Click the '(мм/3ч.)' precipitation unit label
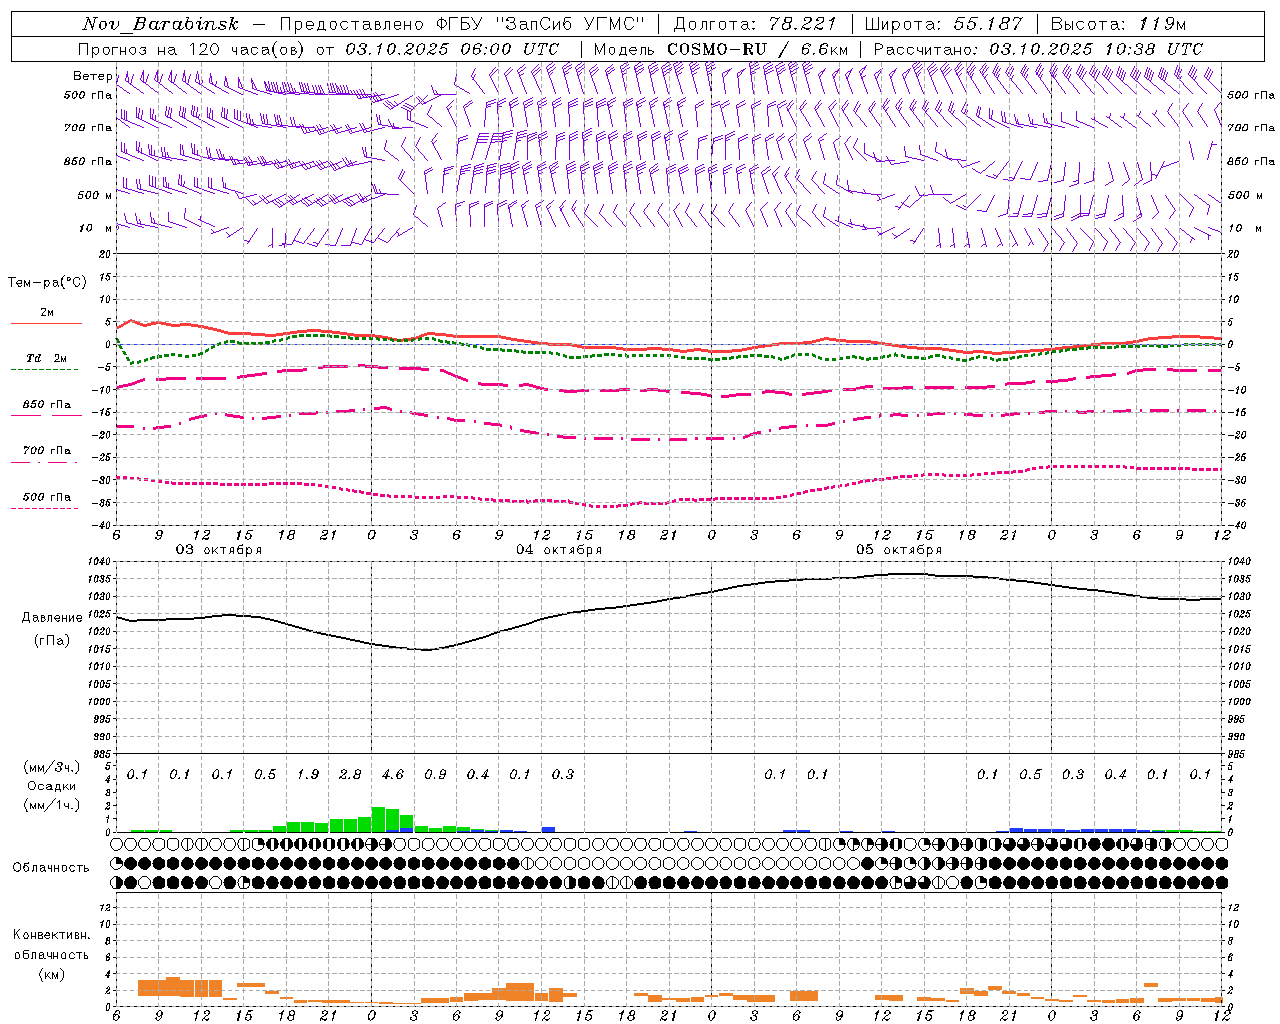1280x1024 pixels. tap(50, 767)
